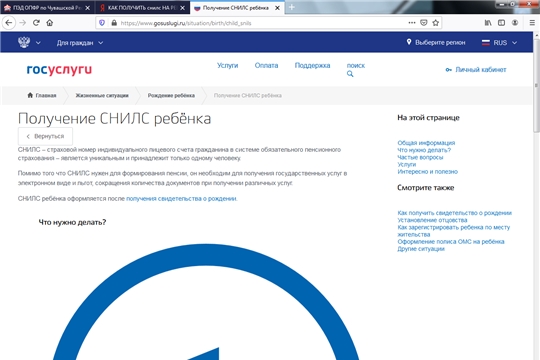Viewport: 540px width, 360px height.
Task: Click the госуслуги logo
Action: (x=59, y=70)
